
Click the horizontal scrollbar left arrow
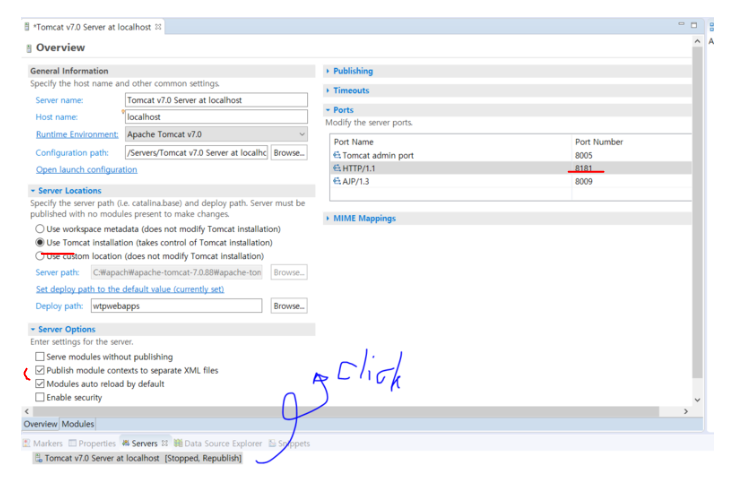[27, 411]
